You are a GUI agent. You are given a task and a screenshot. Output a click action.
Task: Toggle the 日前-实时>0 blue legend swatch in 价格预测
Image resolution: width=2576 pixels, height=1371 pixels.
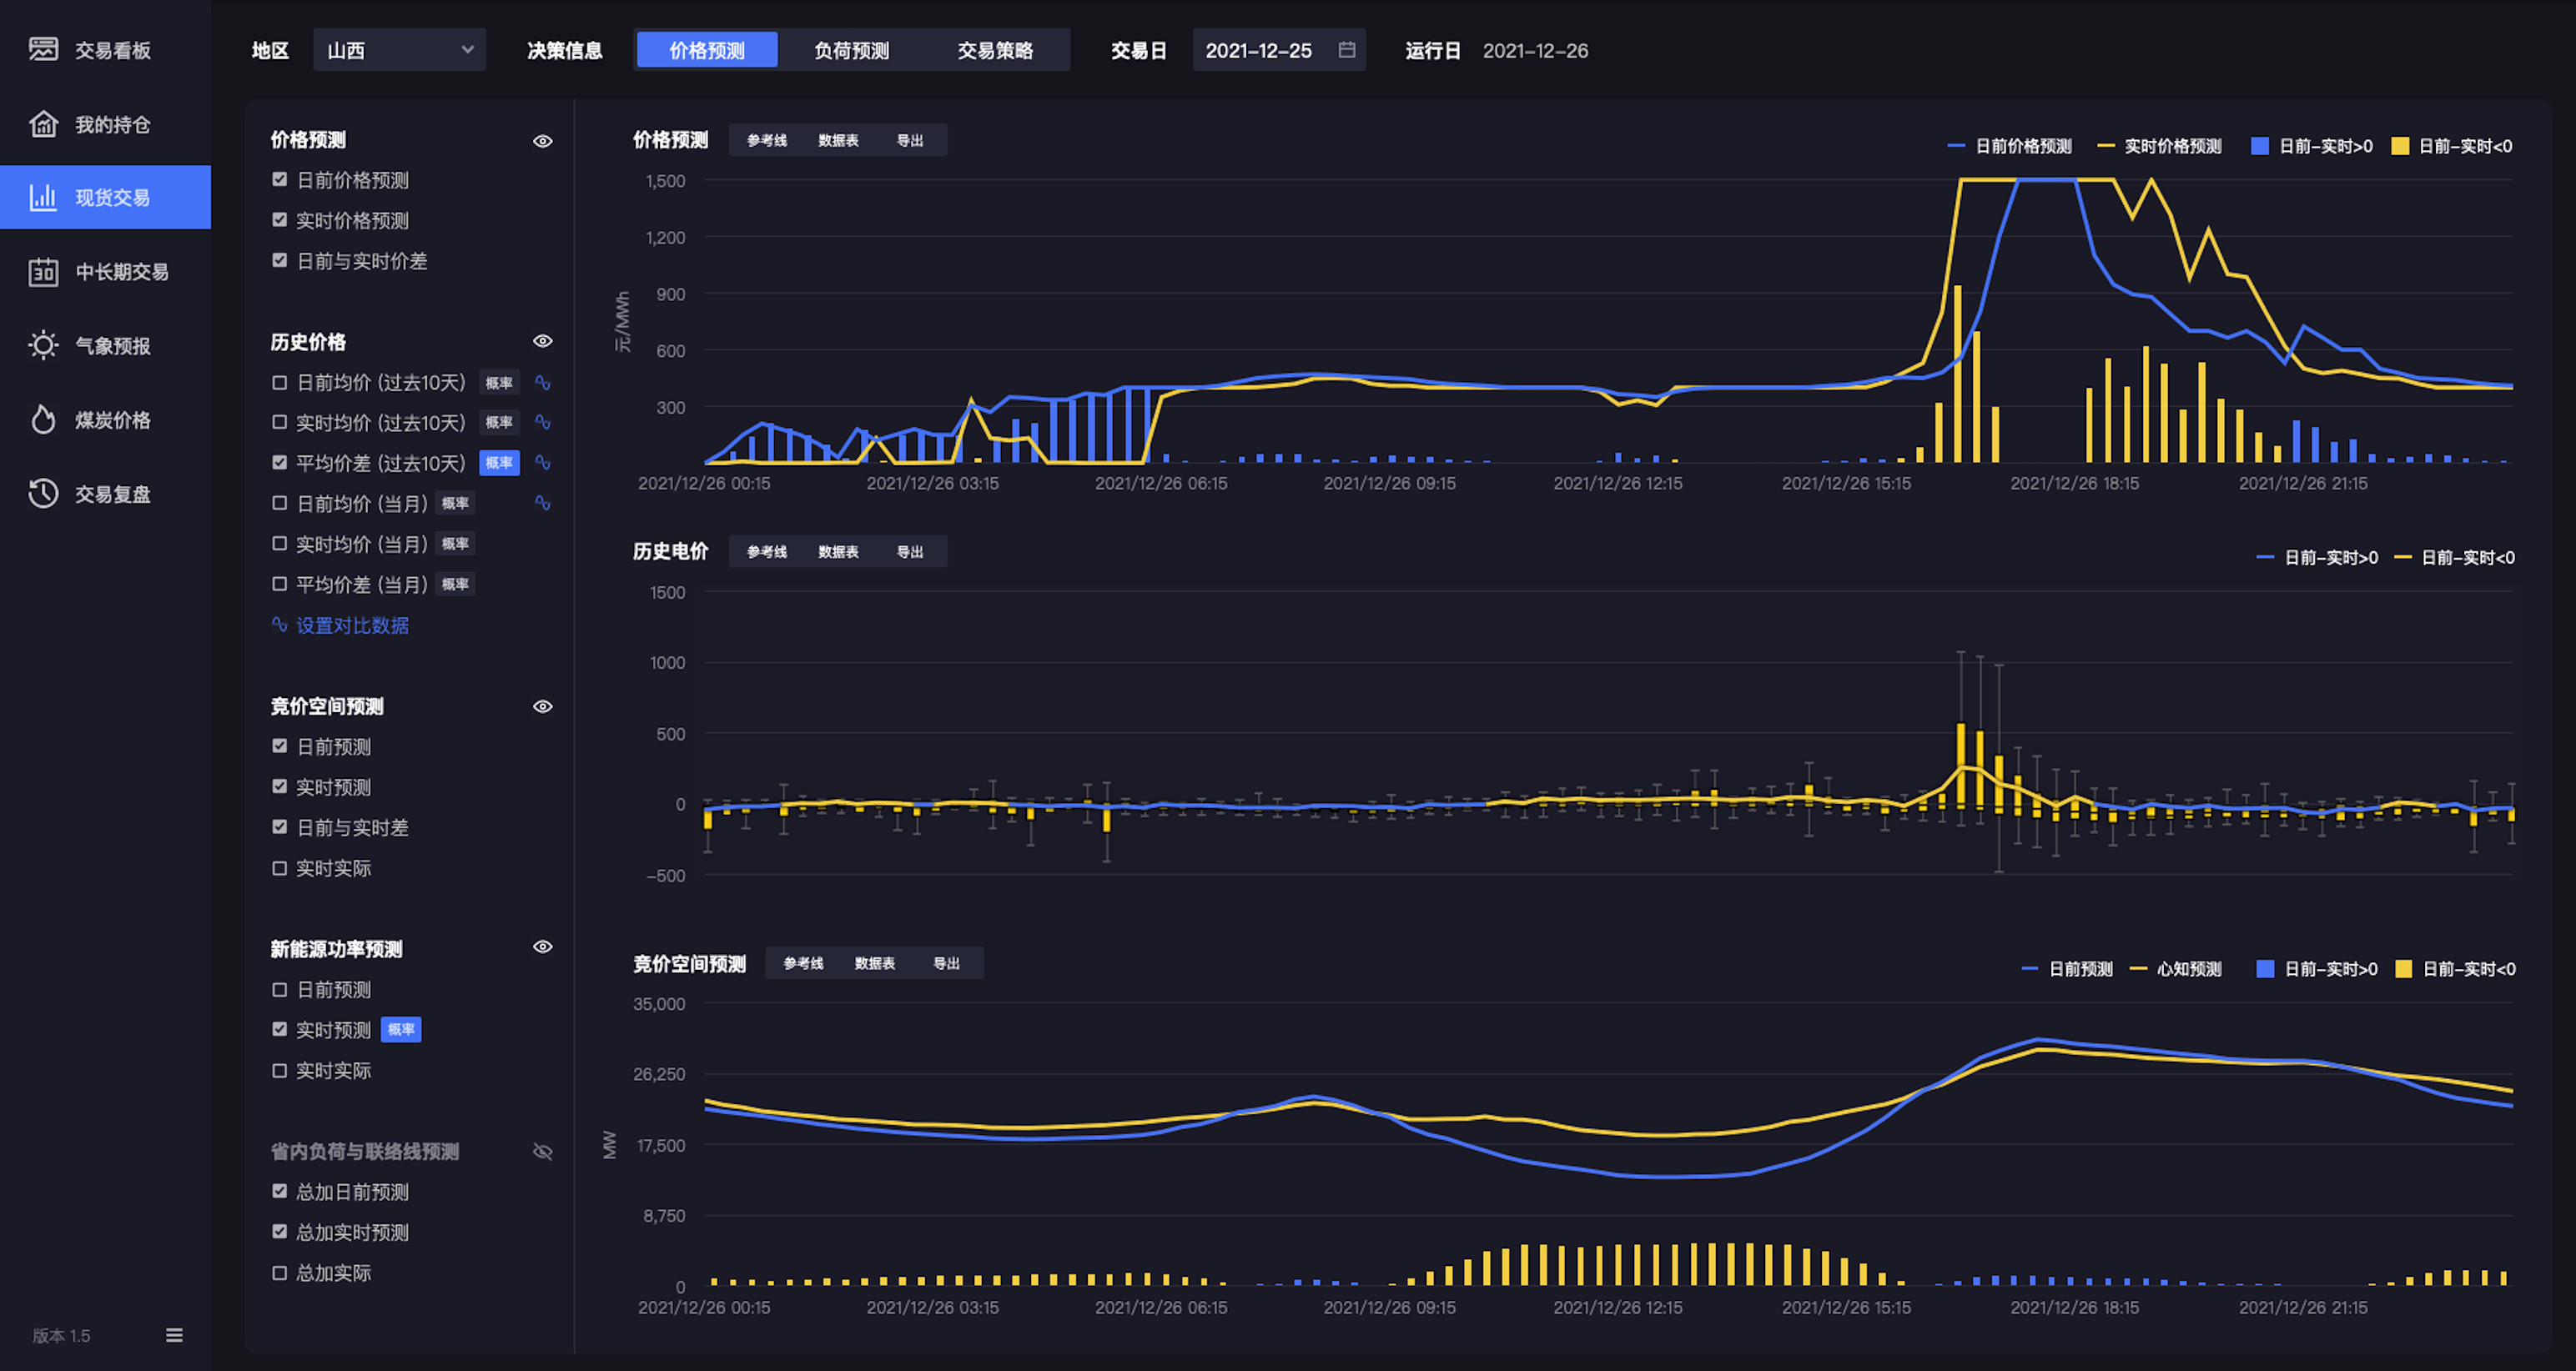(x=2259, y=146)
